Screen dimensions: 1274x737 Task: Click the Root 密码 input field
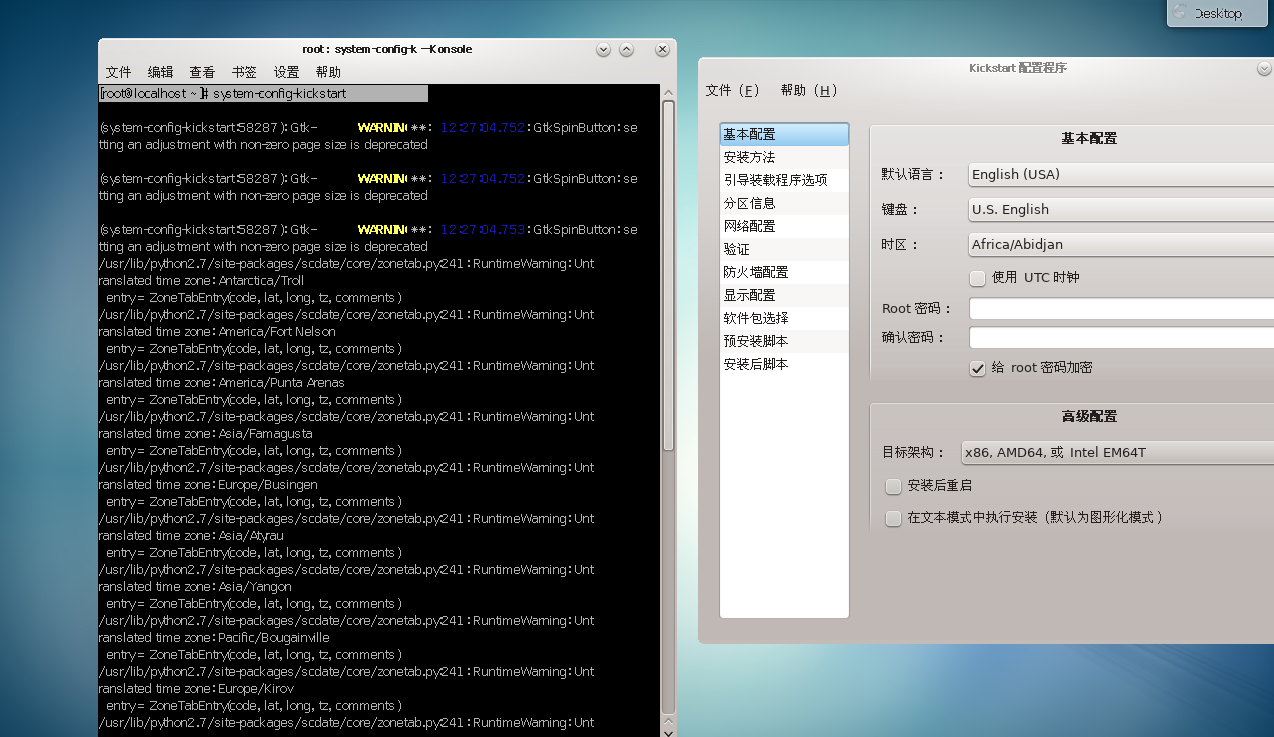click(x=1121, y=309)
